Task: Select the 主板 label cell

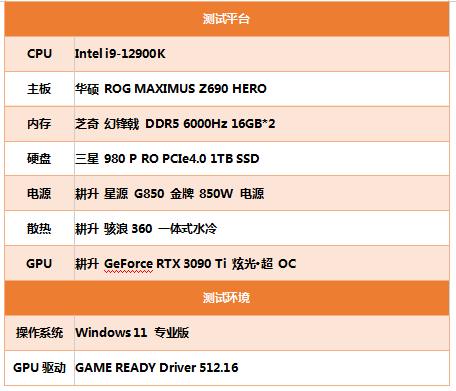Action: [x=39, y=89]
